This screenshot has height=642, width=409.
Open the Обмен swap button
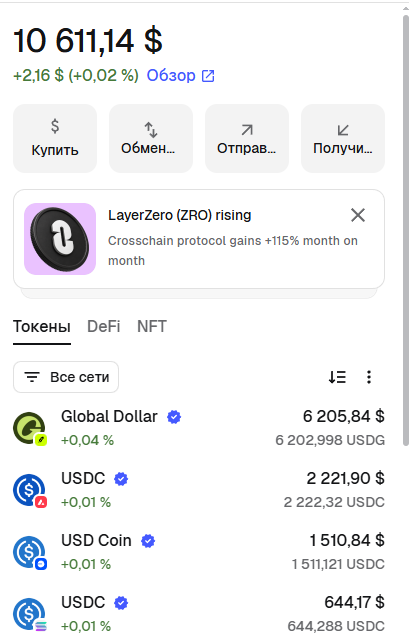pyautogui.click(x=151, y=138)
